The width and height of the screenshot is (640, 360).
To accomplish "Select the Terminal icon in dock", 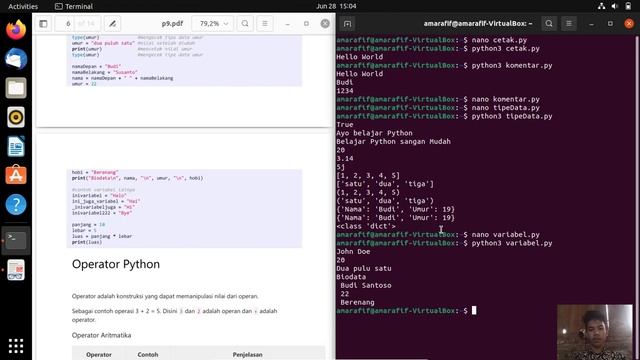I will tap(16, 240).
